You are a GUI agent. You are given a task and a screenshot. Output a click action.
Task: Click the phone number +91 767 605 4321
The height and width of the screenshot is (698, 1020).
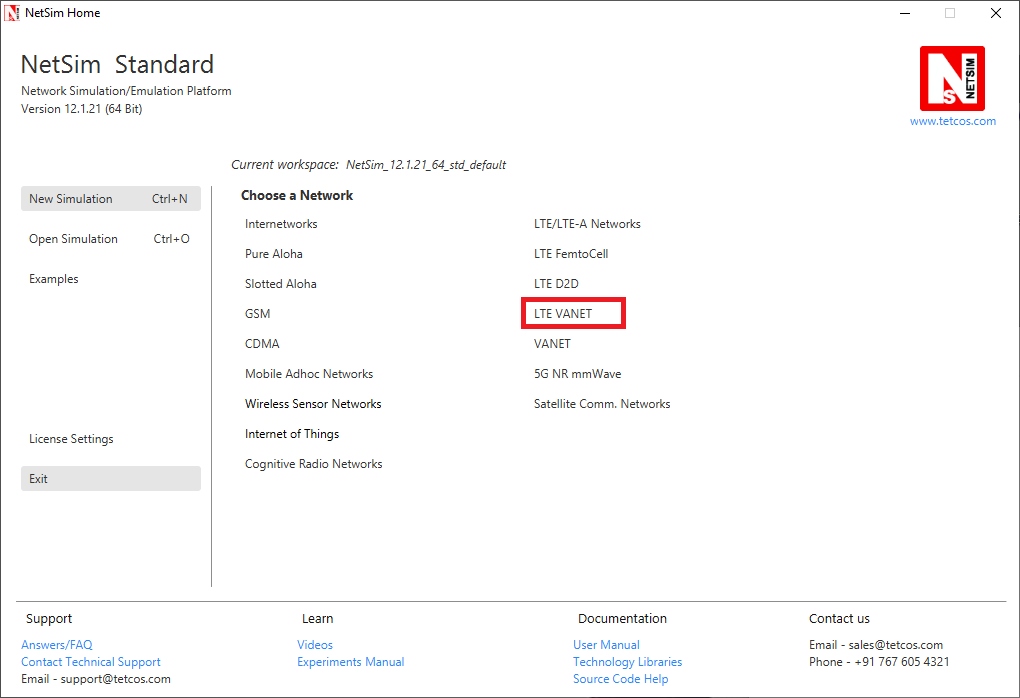902,662
